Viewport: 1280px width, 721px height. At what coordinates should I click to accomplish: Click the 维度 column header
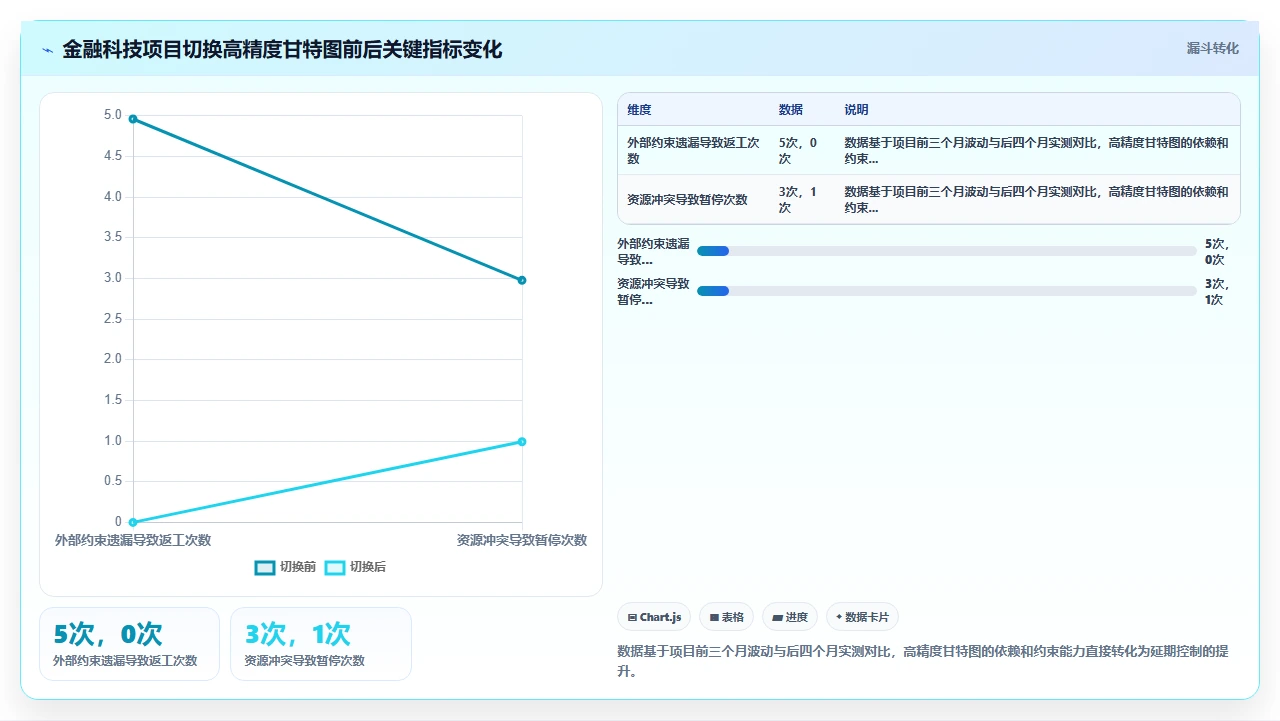coord(640,110)
